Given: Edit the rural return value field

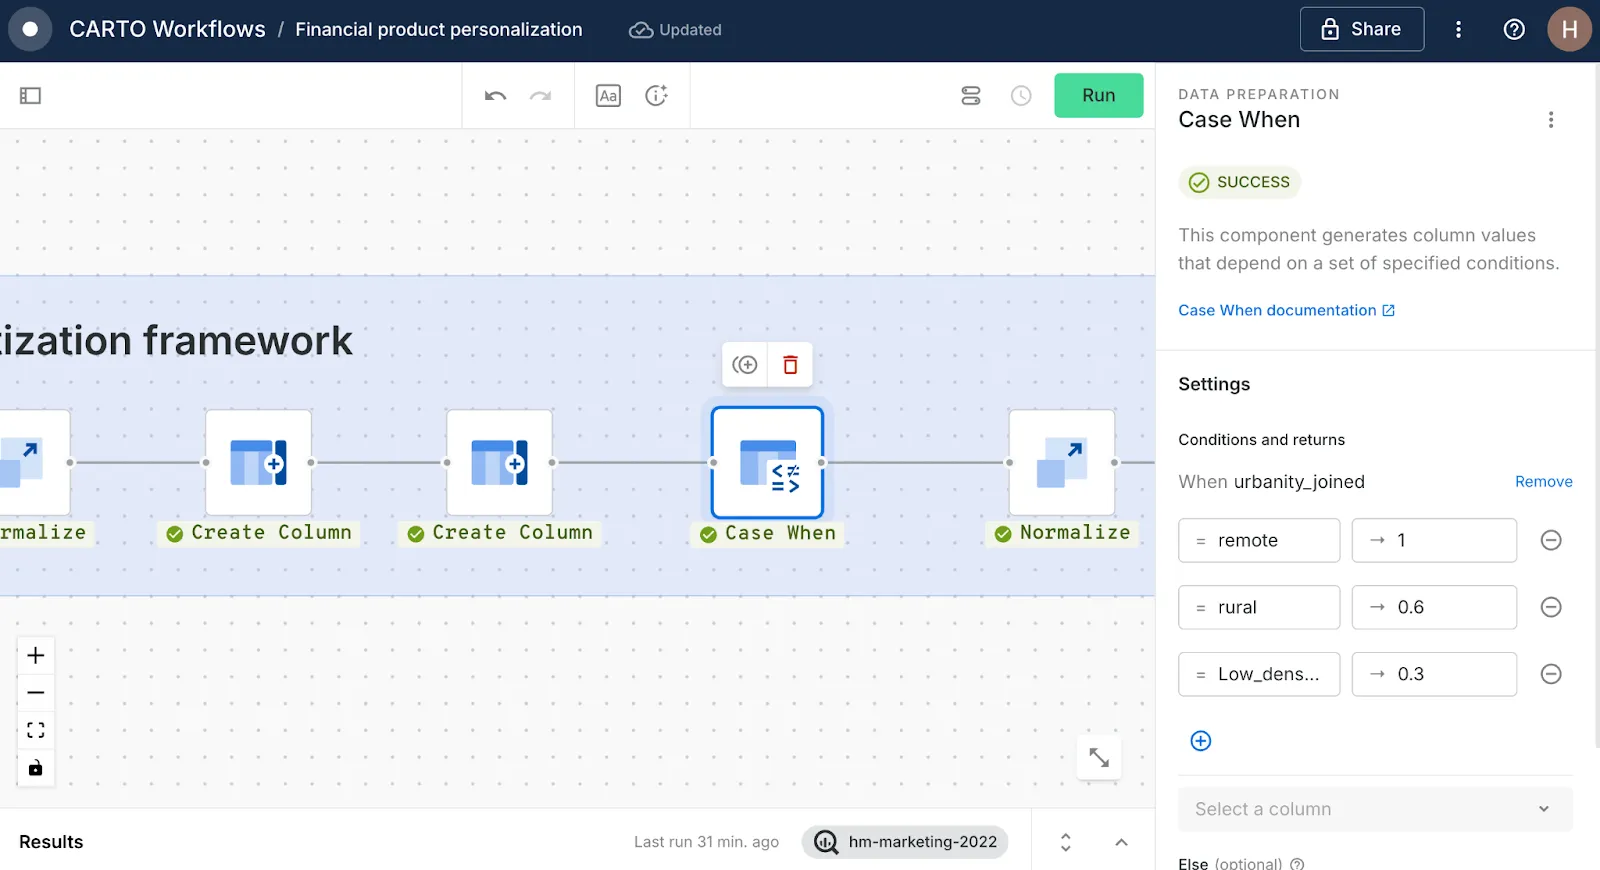Looking at the screenshot, I should (x=1434, y=607).
